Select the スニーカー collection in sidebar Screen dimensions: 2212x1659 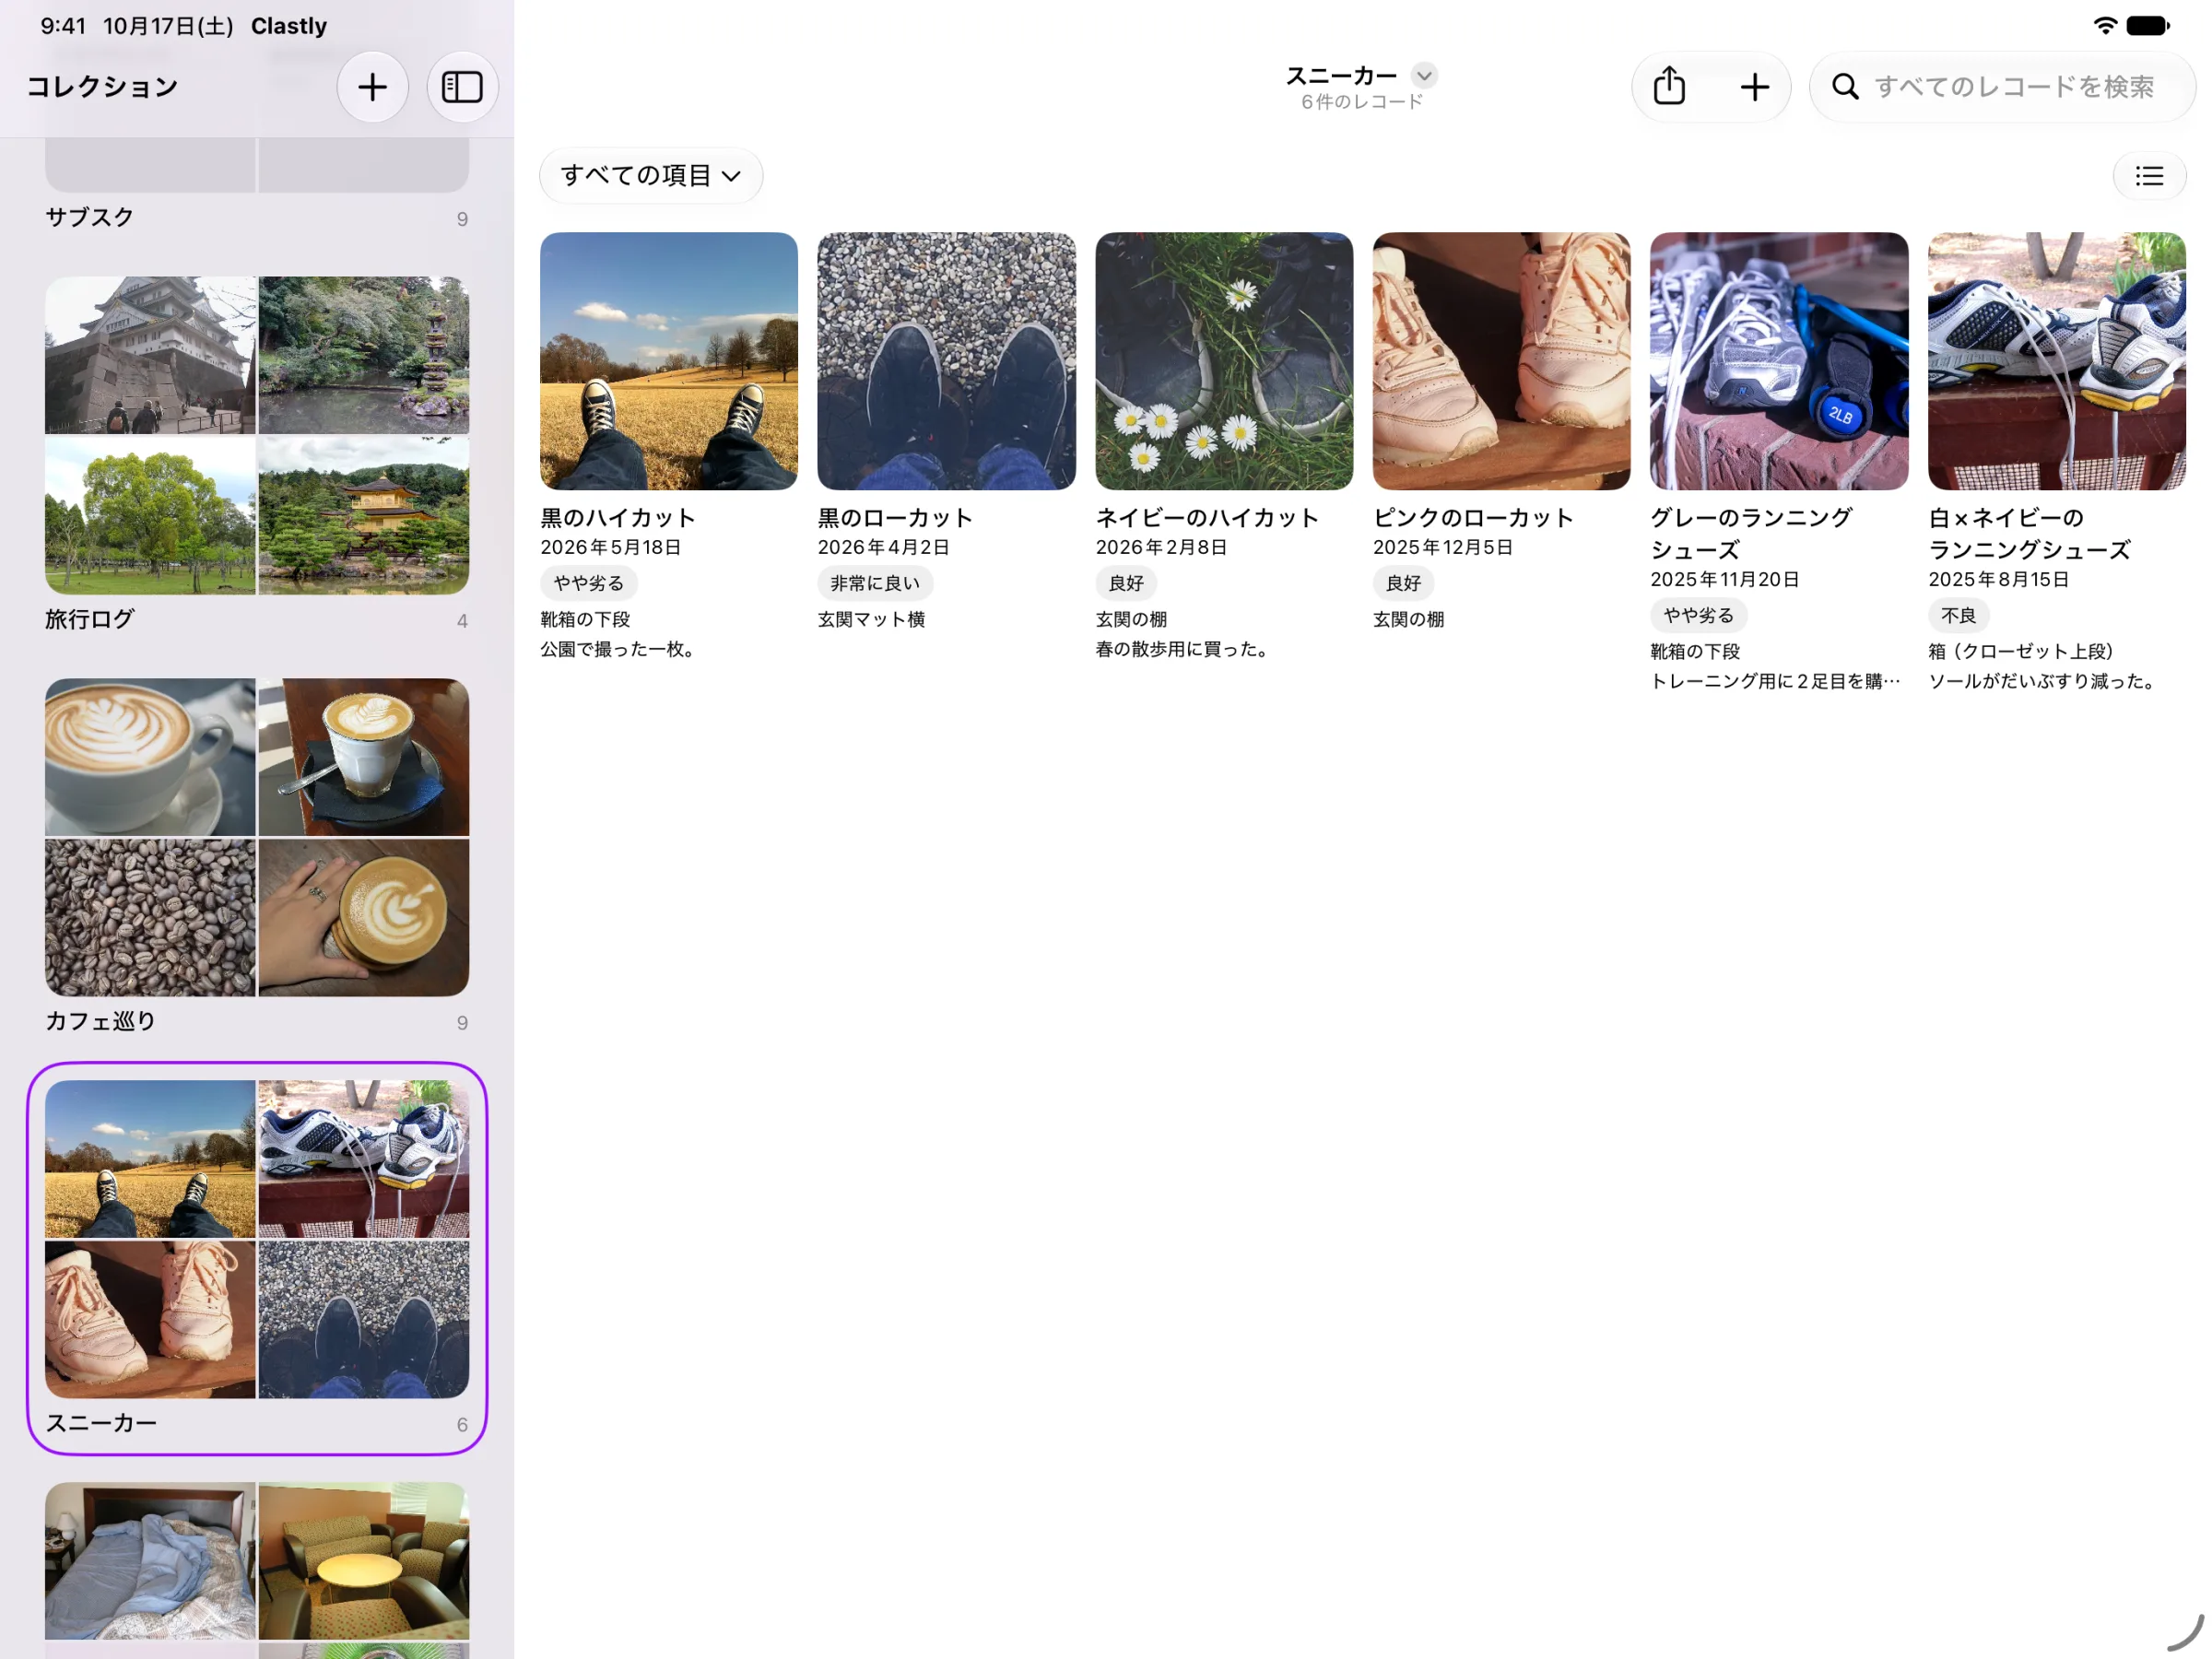coord(257,1258)
